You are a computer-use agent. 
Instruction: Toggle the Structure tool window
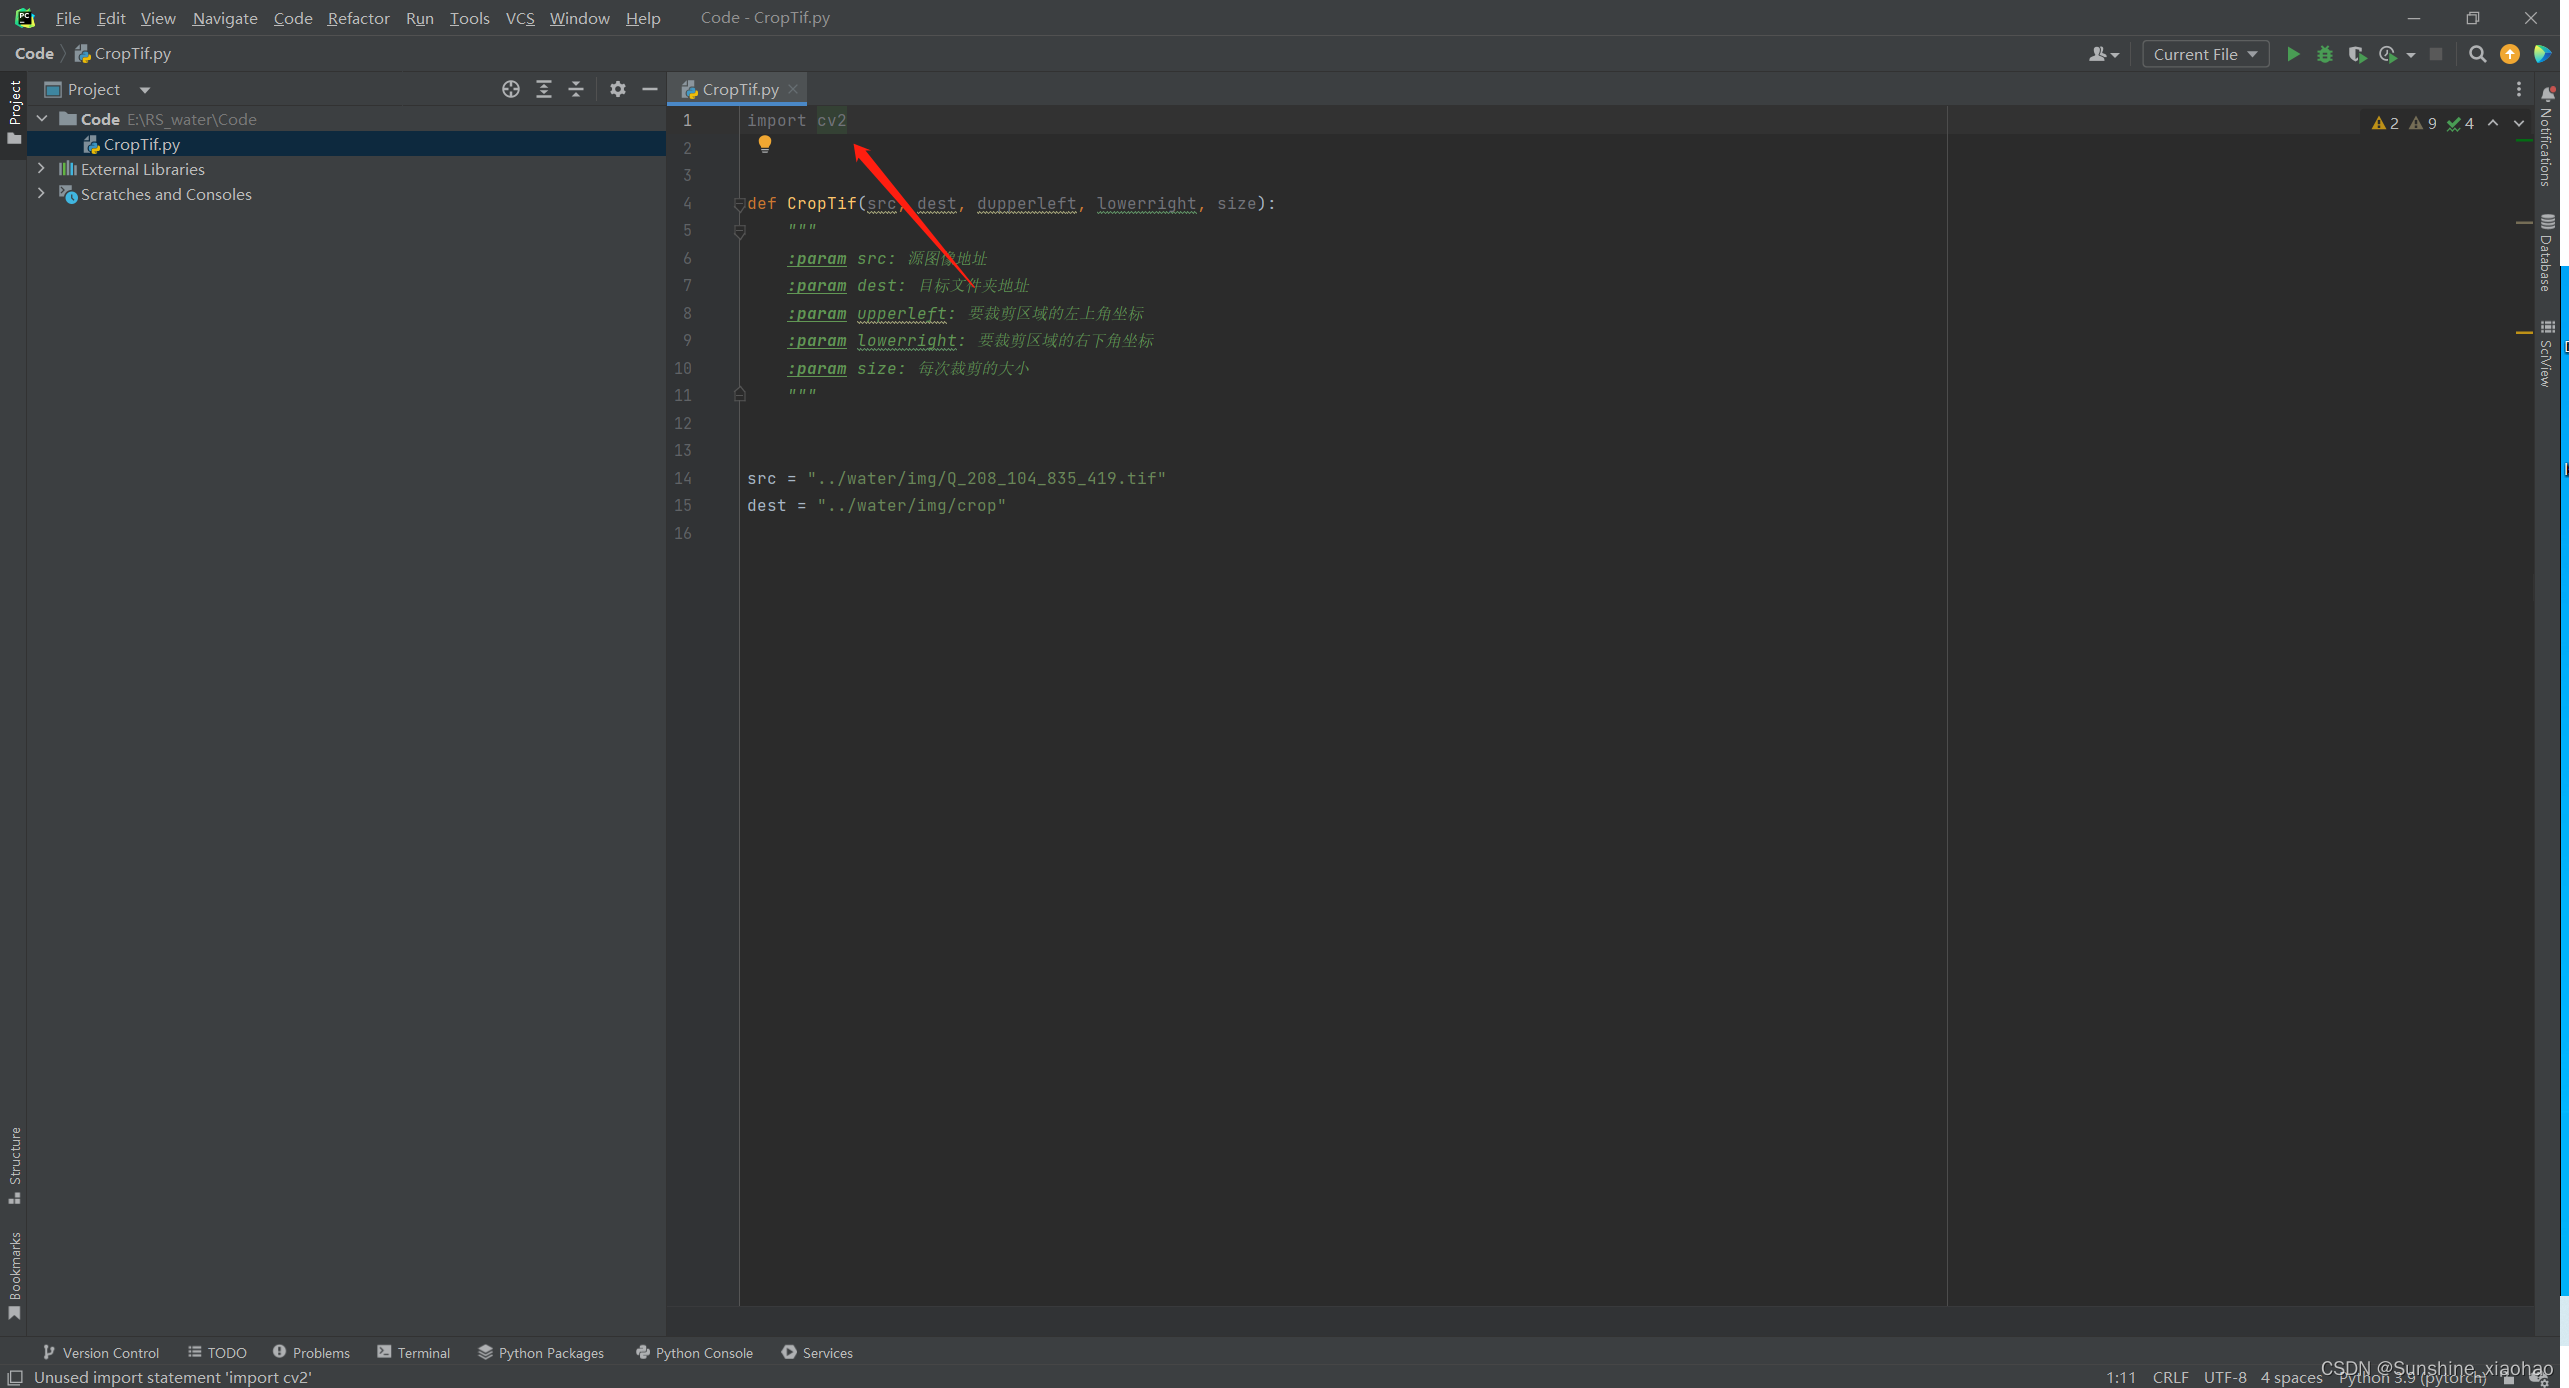tap(14, 1163)
